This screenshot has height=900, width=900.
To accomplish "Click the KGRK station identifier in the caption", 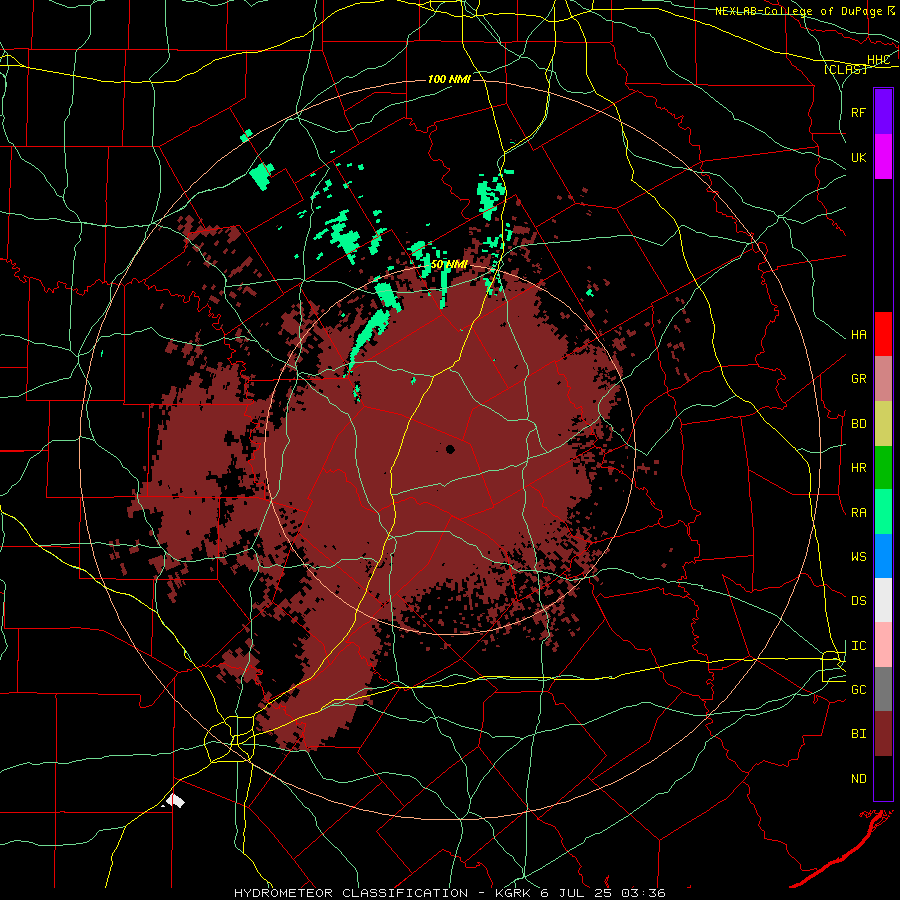I will (515, 893).
